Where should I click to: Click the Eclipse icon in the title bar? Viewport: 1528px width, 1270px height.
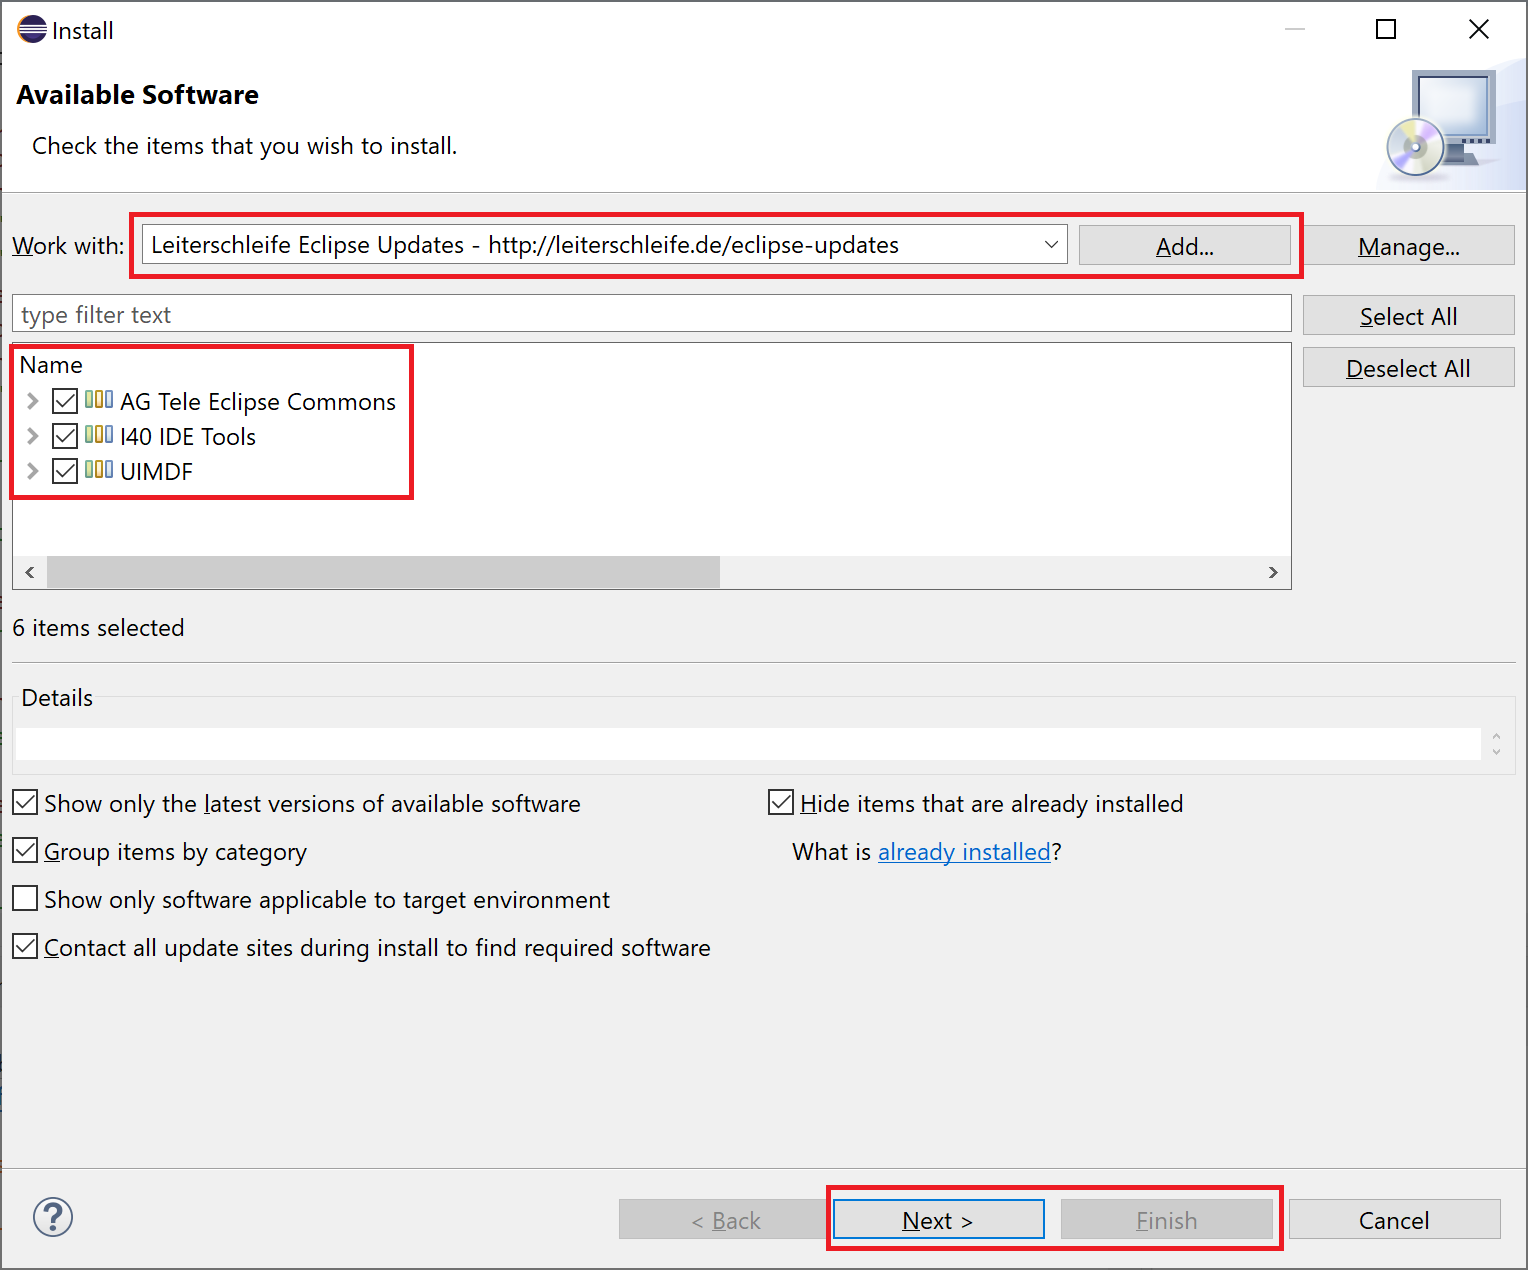pyautogui.click(x=32, y=30)
